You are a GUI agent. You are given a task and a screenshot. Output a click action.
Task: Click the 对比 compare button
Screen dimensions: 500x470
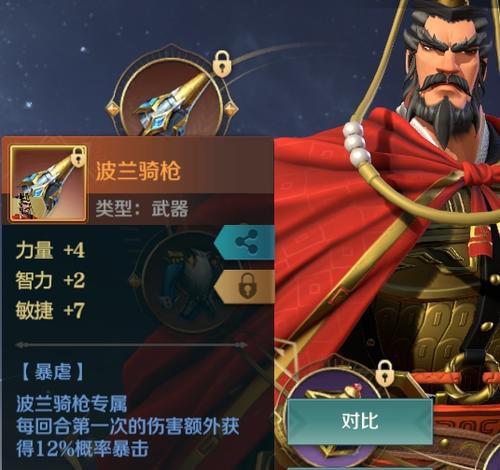point(360,421)
